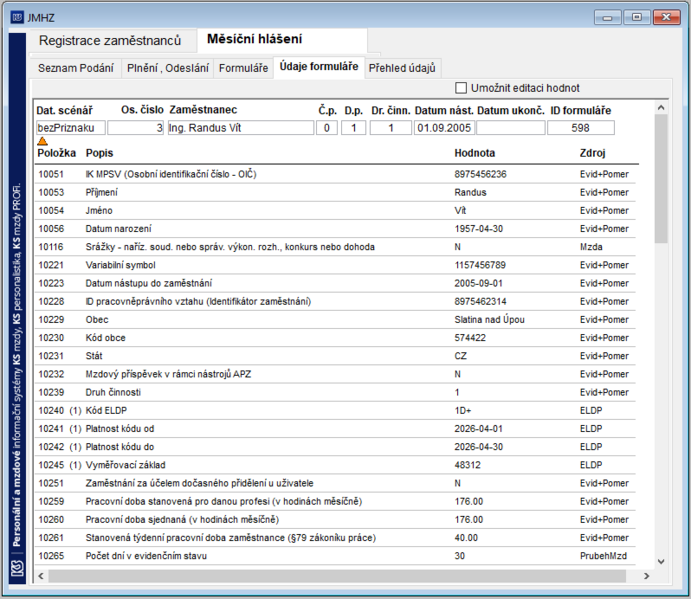
Task: Click the Dr. činn. field
Action: [390, 128]
